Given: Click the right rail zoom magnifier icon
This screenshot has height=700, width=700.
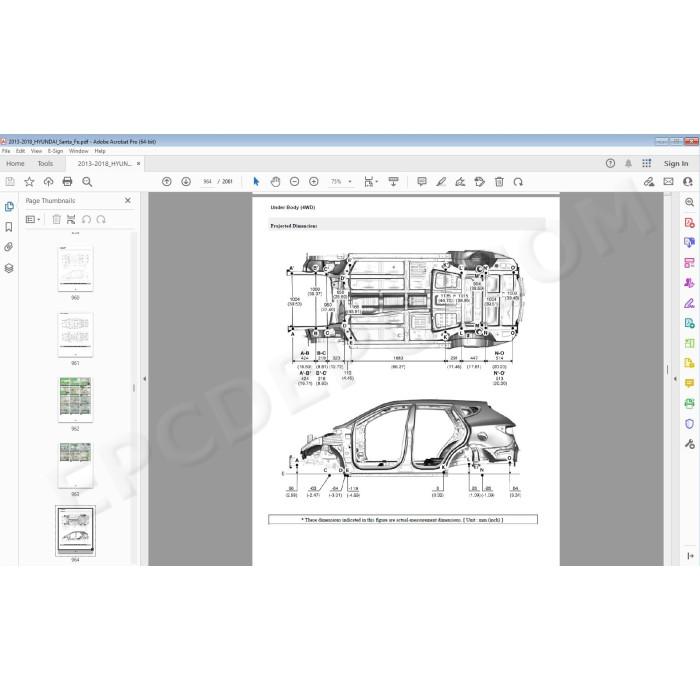Looking at the screenshot, I should [x=689, y=202].
